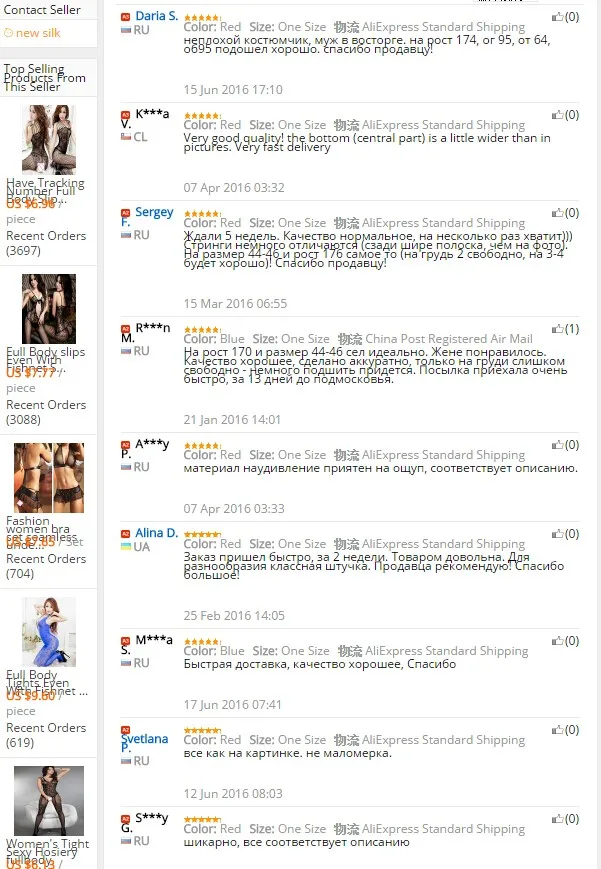
Task: Open Women's Tight Sexy Hosiery product title
Action: 48,851
